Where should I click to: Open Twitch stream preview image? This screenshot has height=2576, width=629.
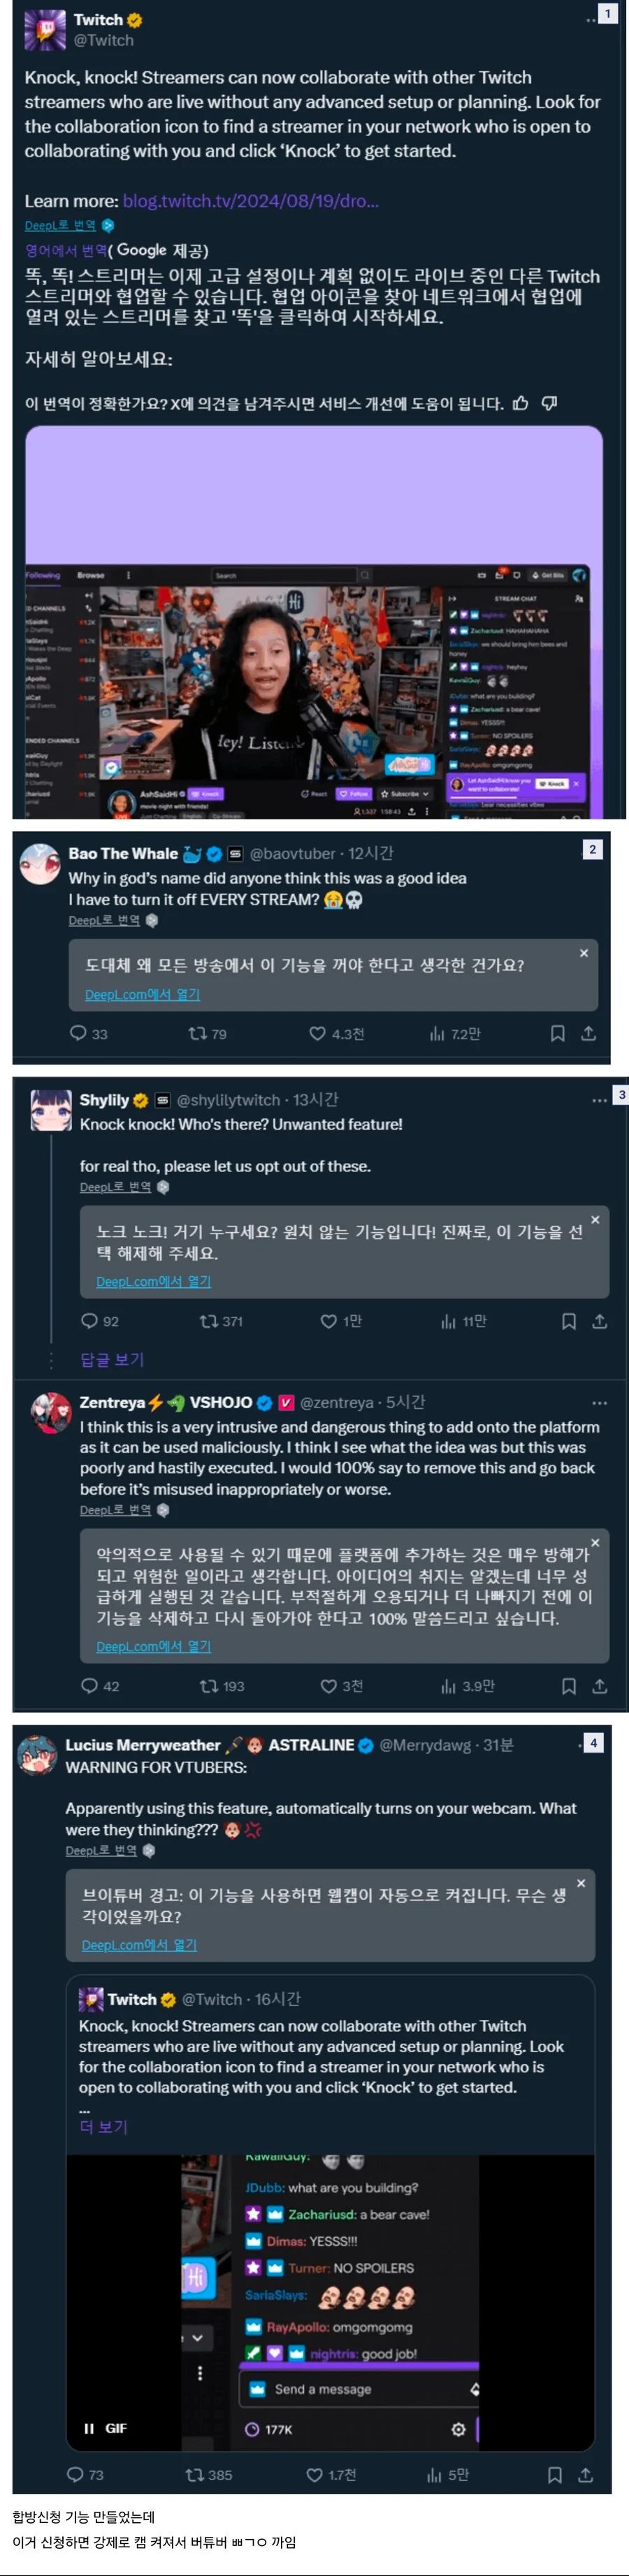[x=314, y=622]
